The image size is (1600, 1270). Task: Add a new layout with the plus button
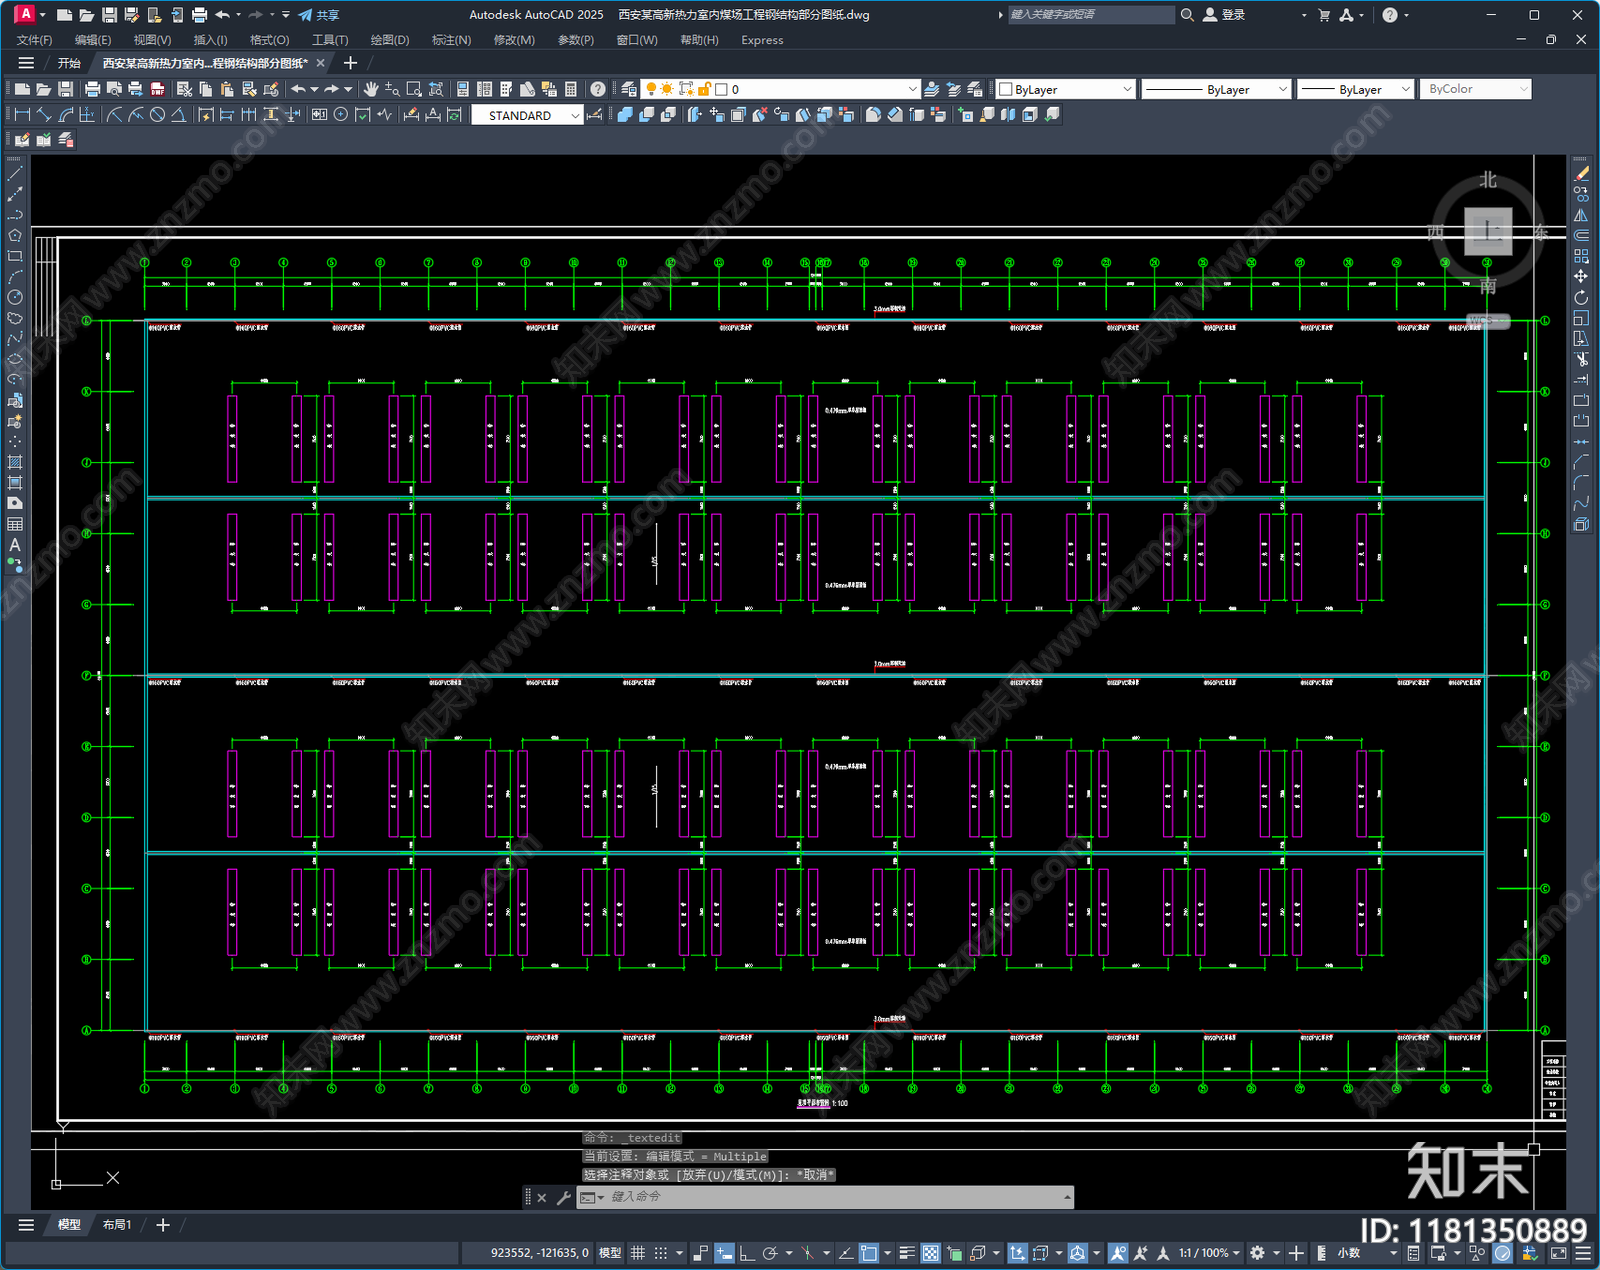tap(163, 1225)
